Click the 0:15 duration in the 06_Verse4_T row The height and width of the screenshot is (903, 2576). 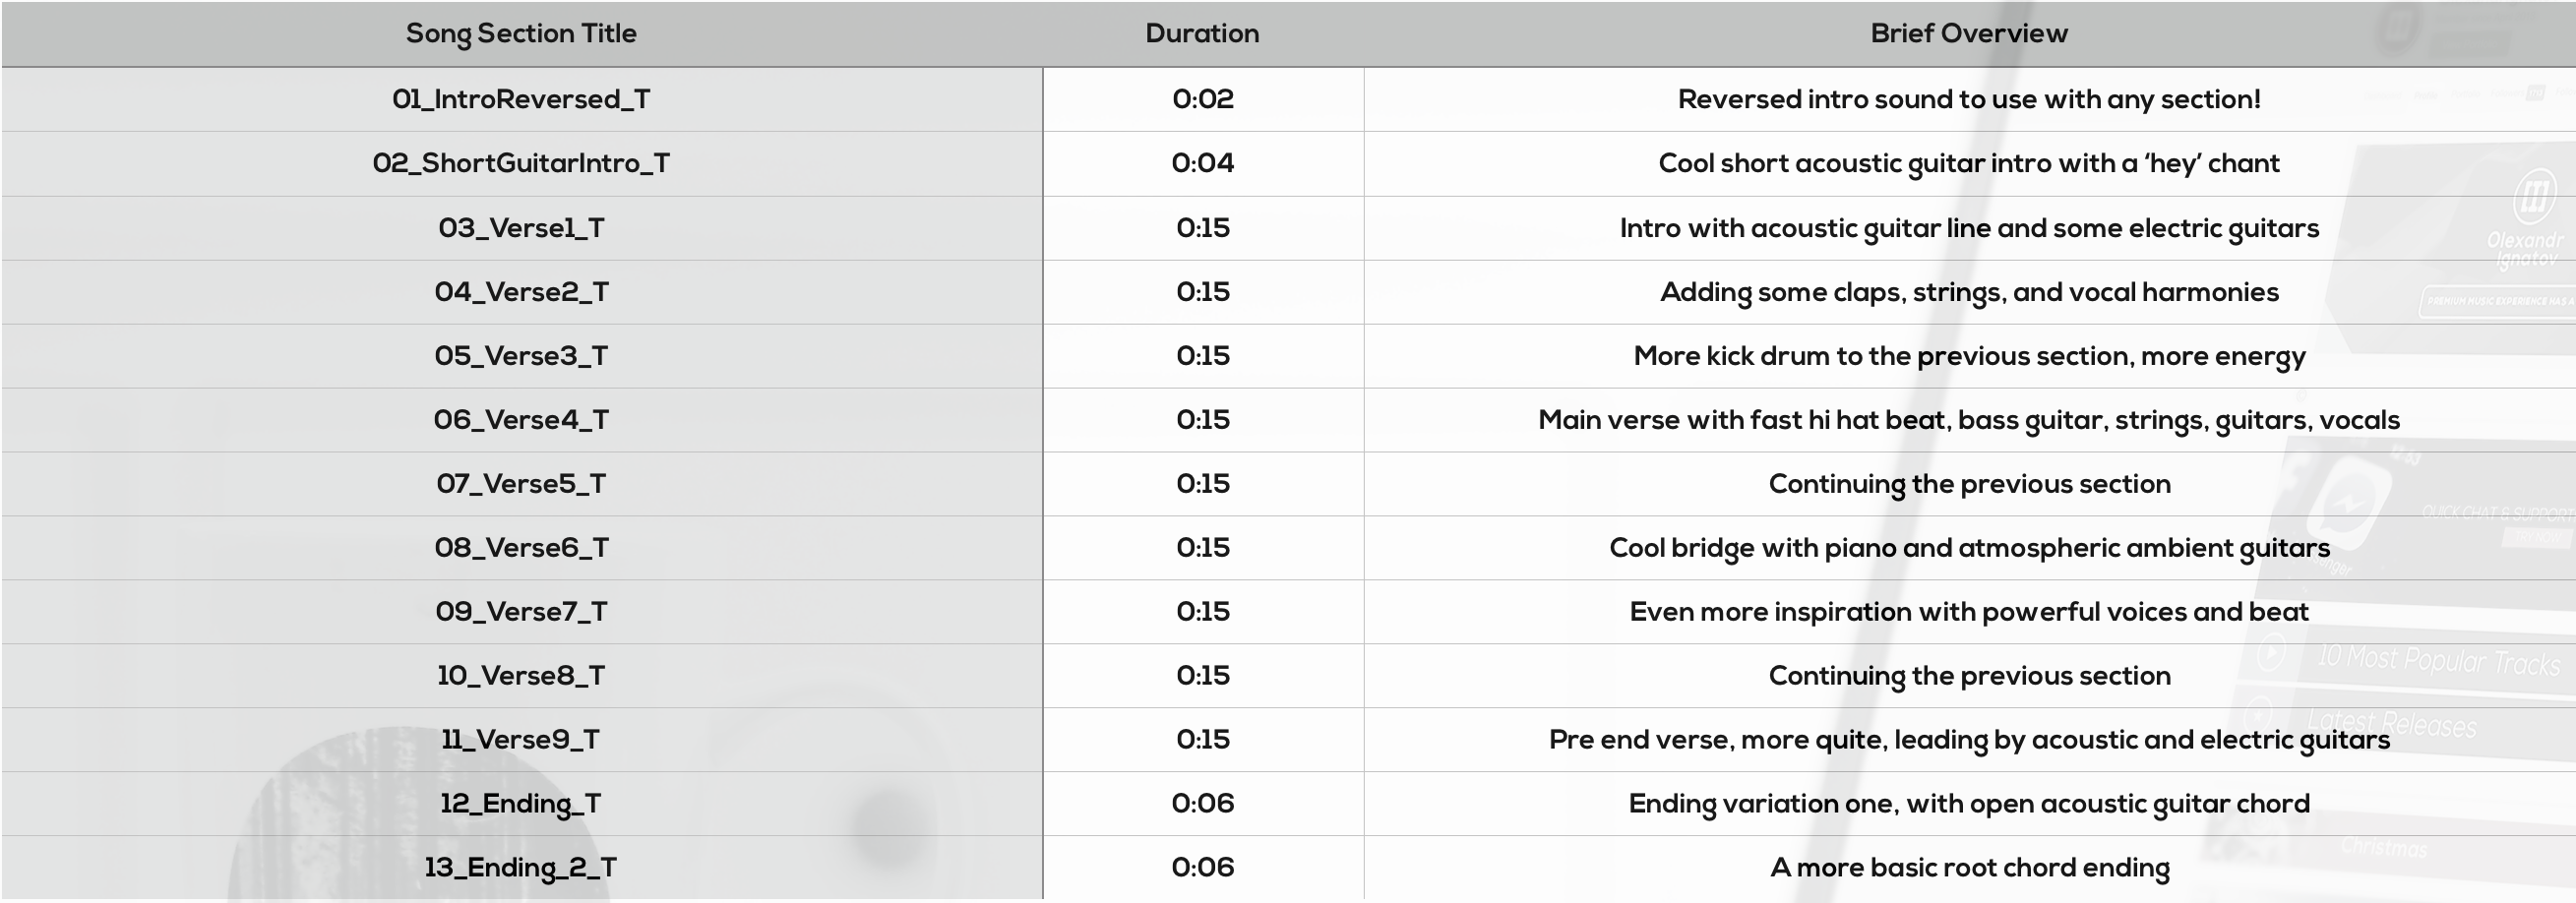1203,420
